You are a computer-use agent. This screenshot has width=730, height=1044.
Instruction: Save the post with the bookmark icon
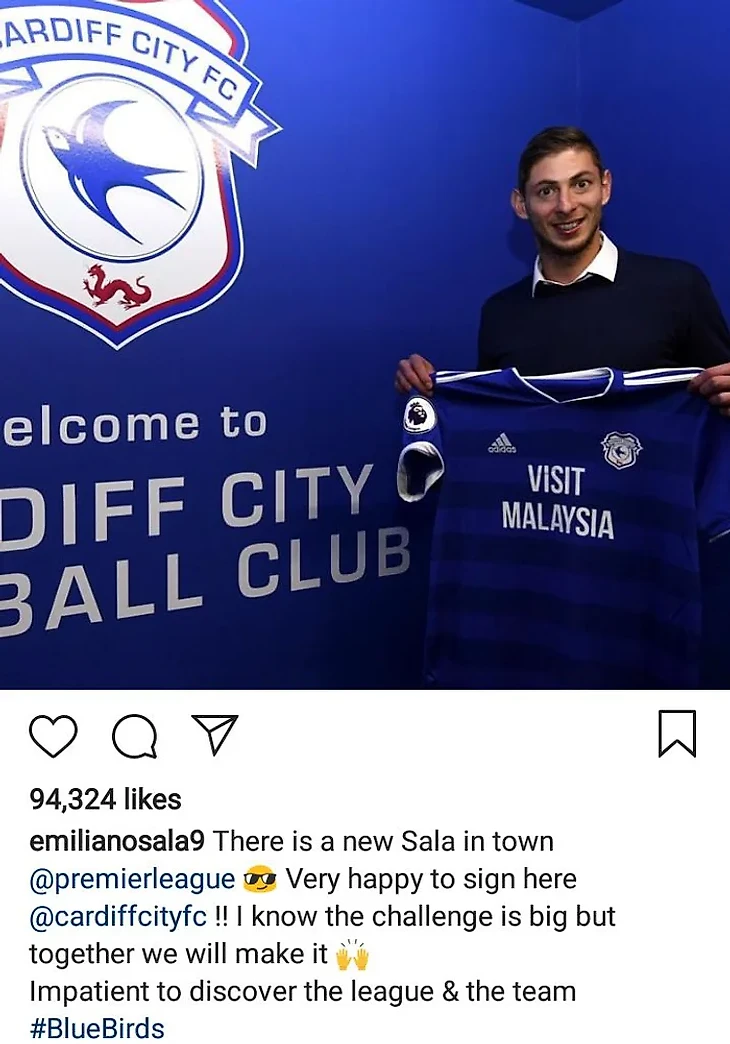677,734
